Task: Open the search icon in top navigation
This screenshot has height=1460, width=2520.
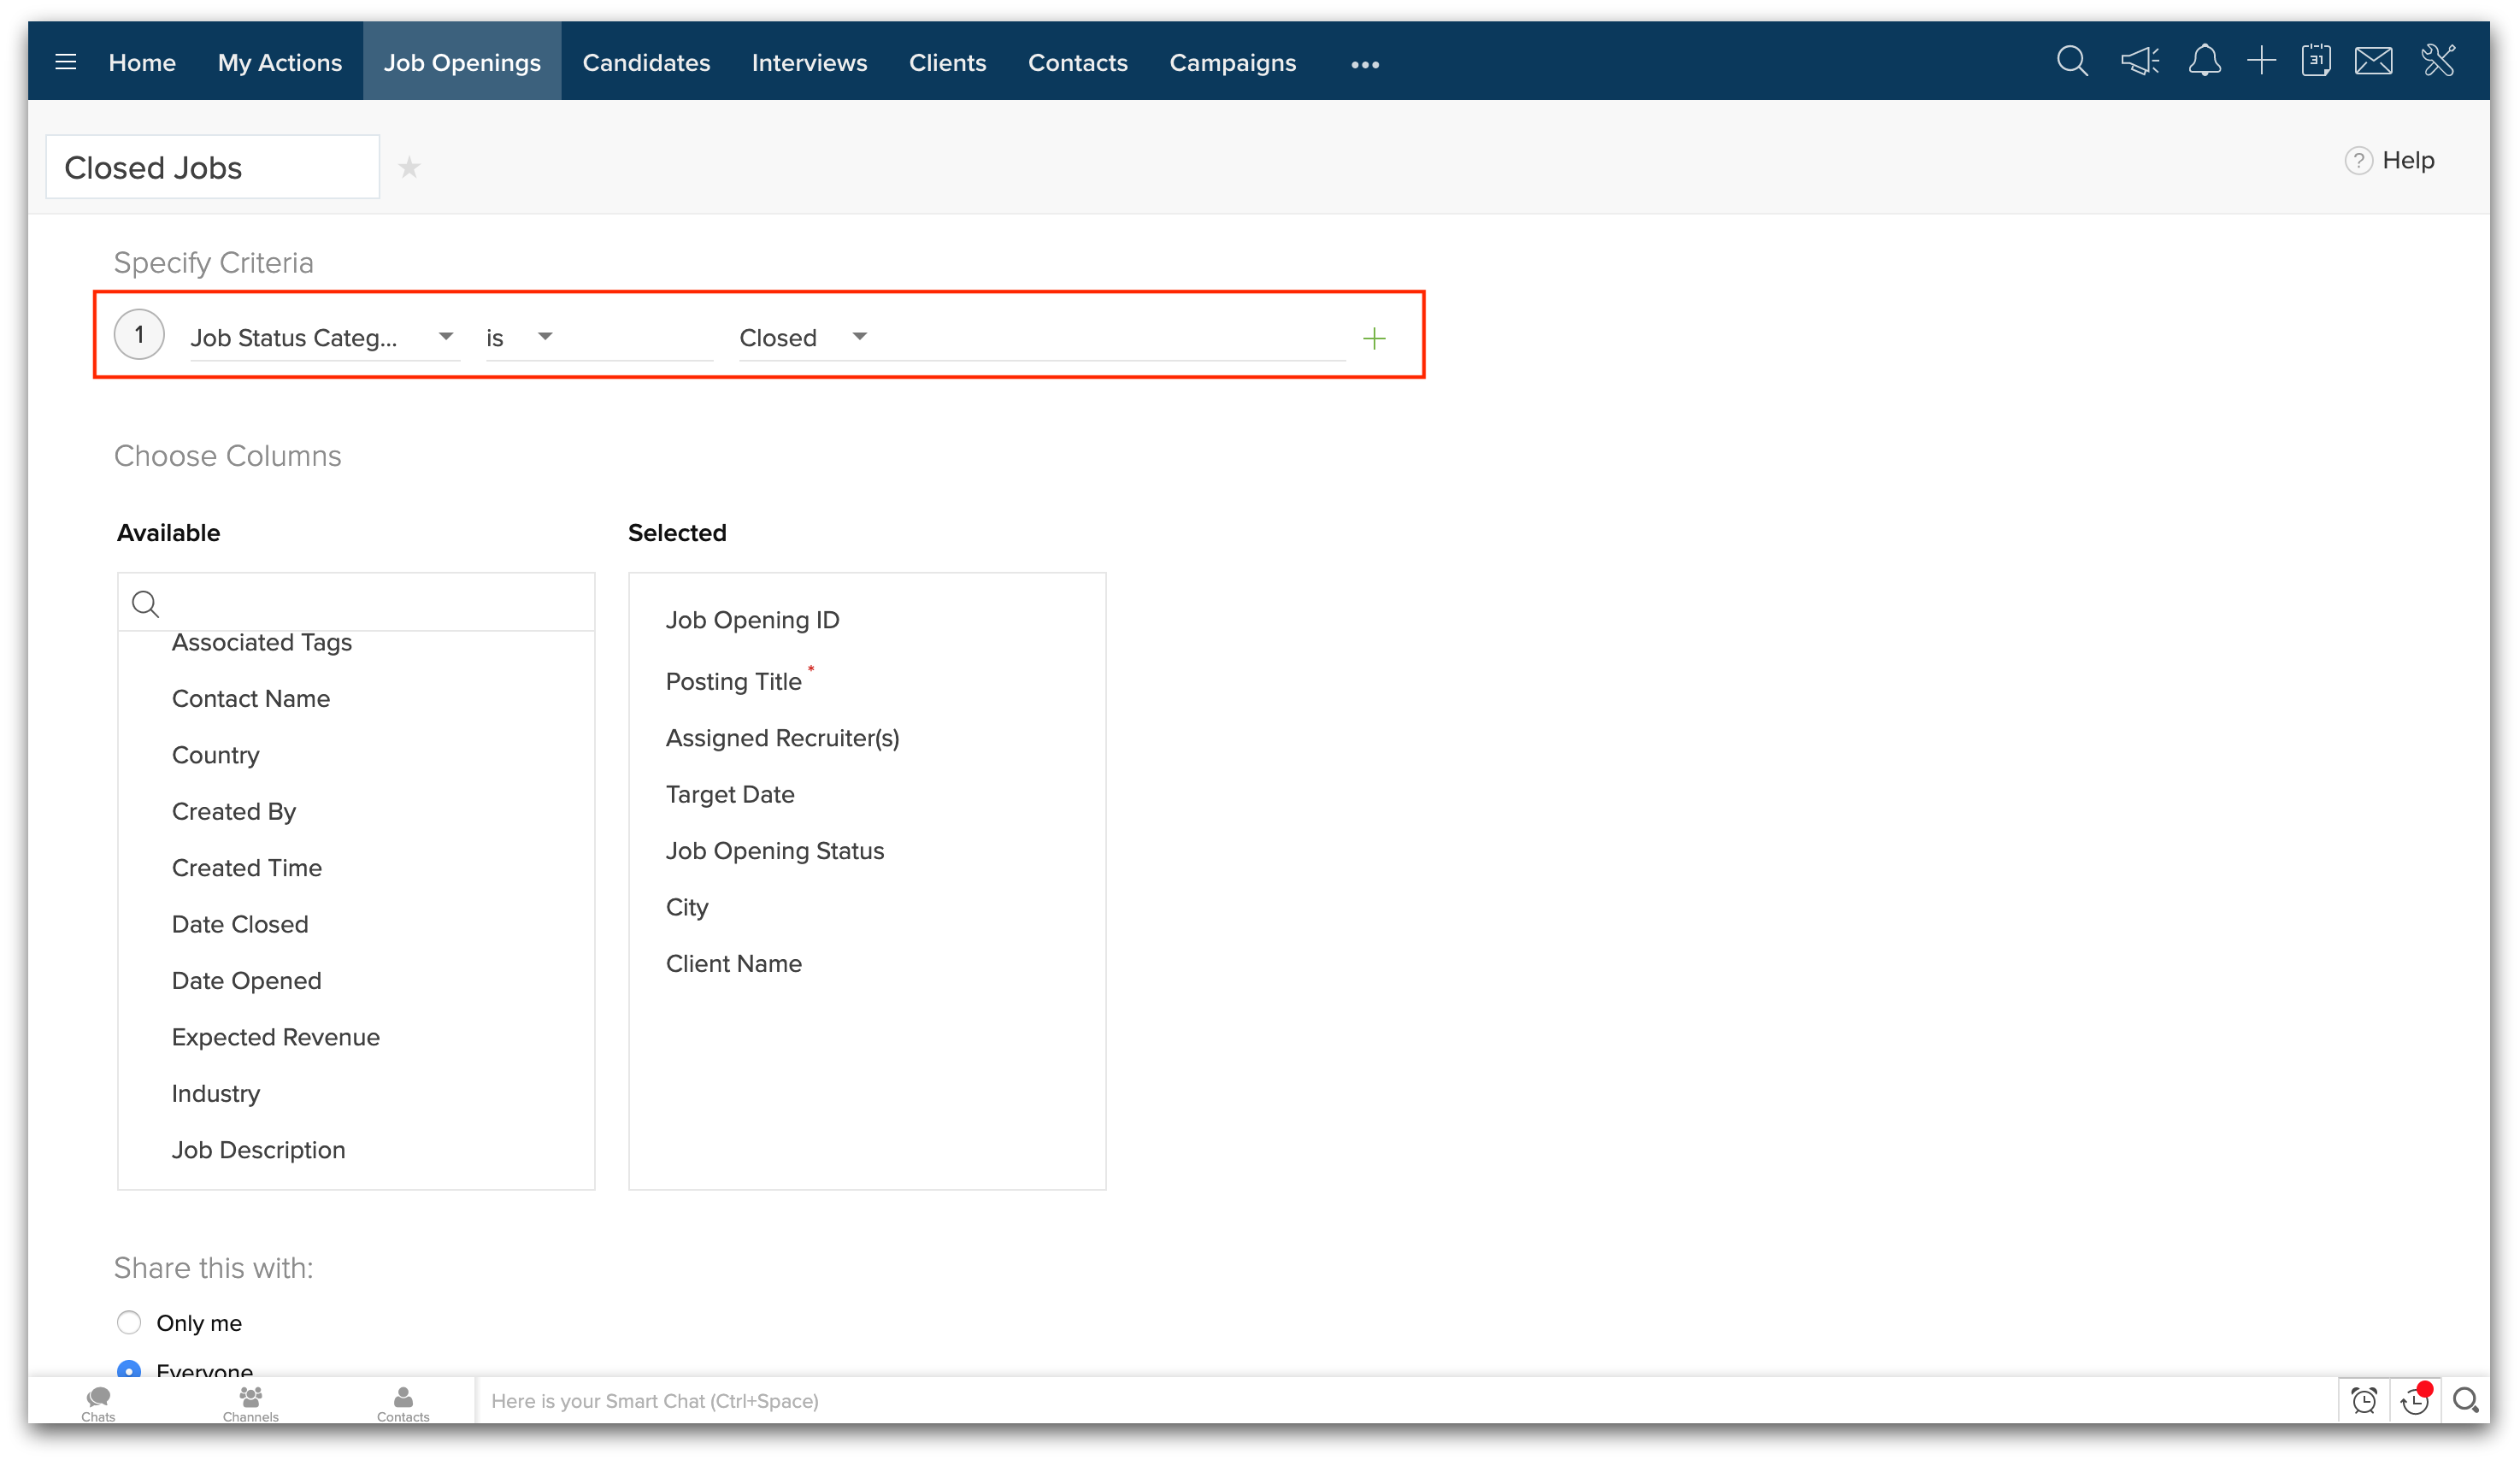Action: [x=2072, y=62]
